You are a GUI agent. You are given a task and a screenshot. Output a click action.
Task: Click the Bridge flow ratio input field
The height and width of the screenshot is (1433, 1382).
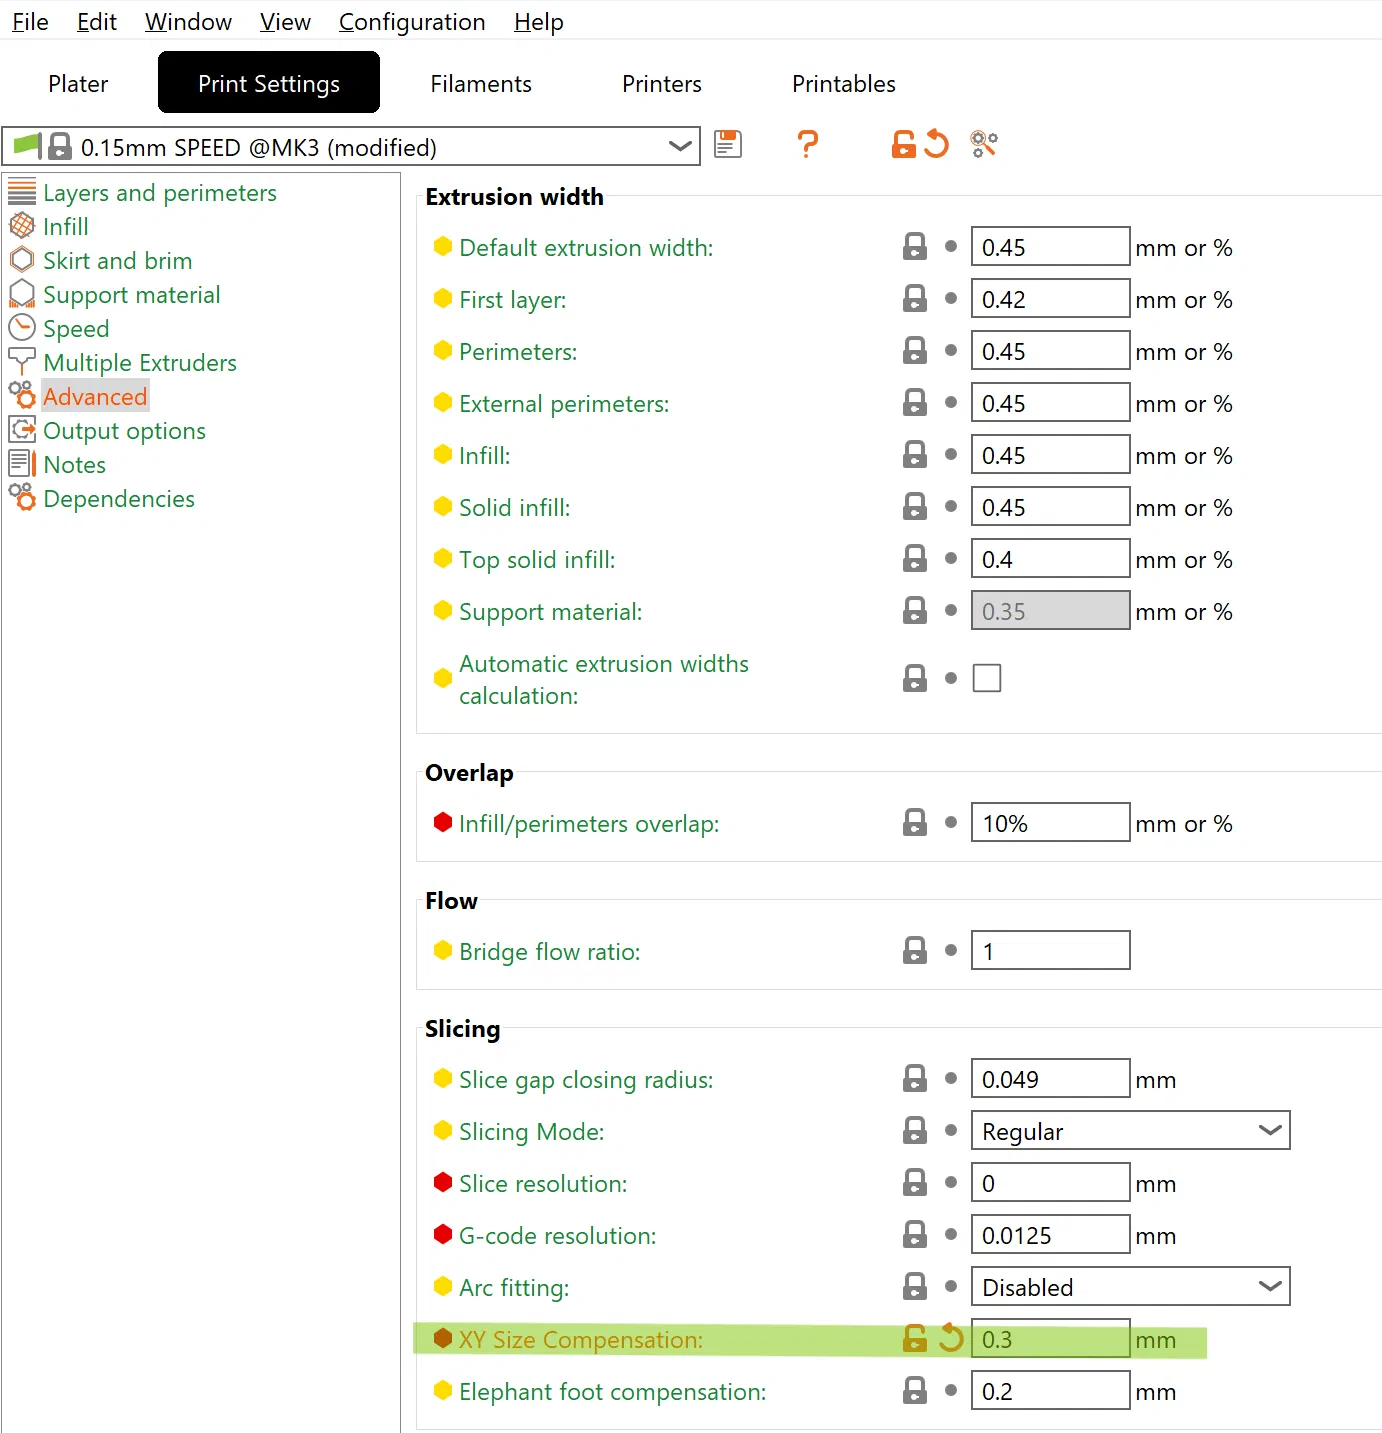pyautogui.click(x=1050, y=951)
